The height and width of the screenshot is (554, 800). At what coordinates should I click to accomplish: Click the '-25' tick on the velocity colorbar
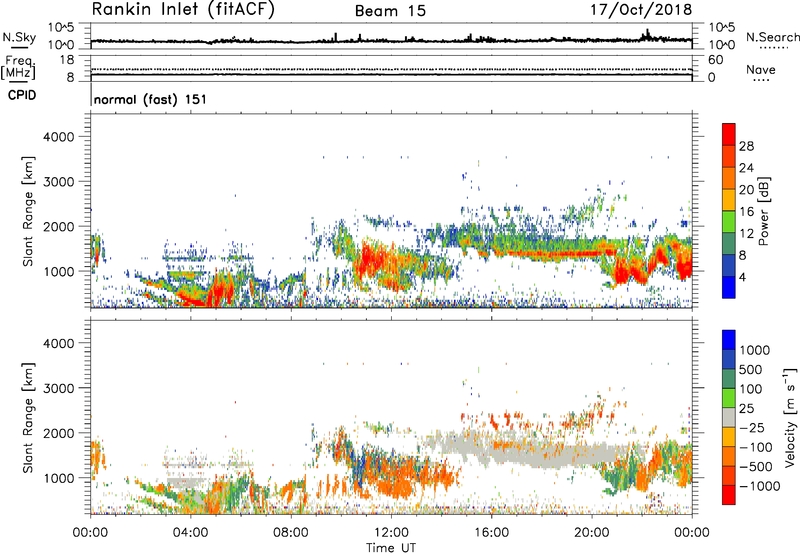click(752, 427)
